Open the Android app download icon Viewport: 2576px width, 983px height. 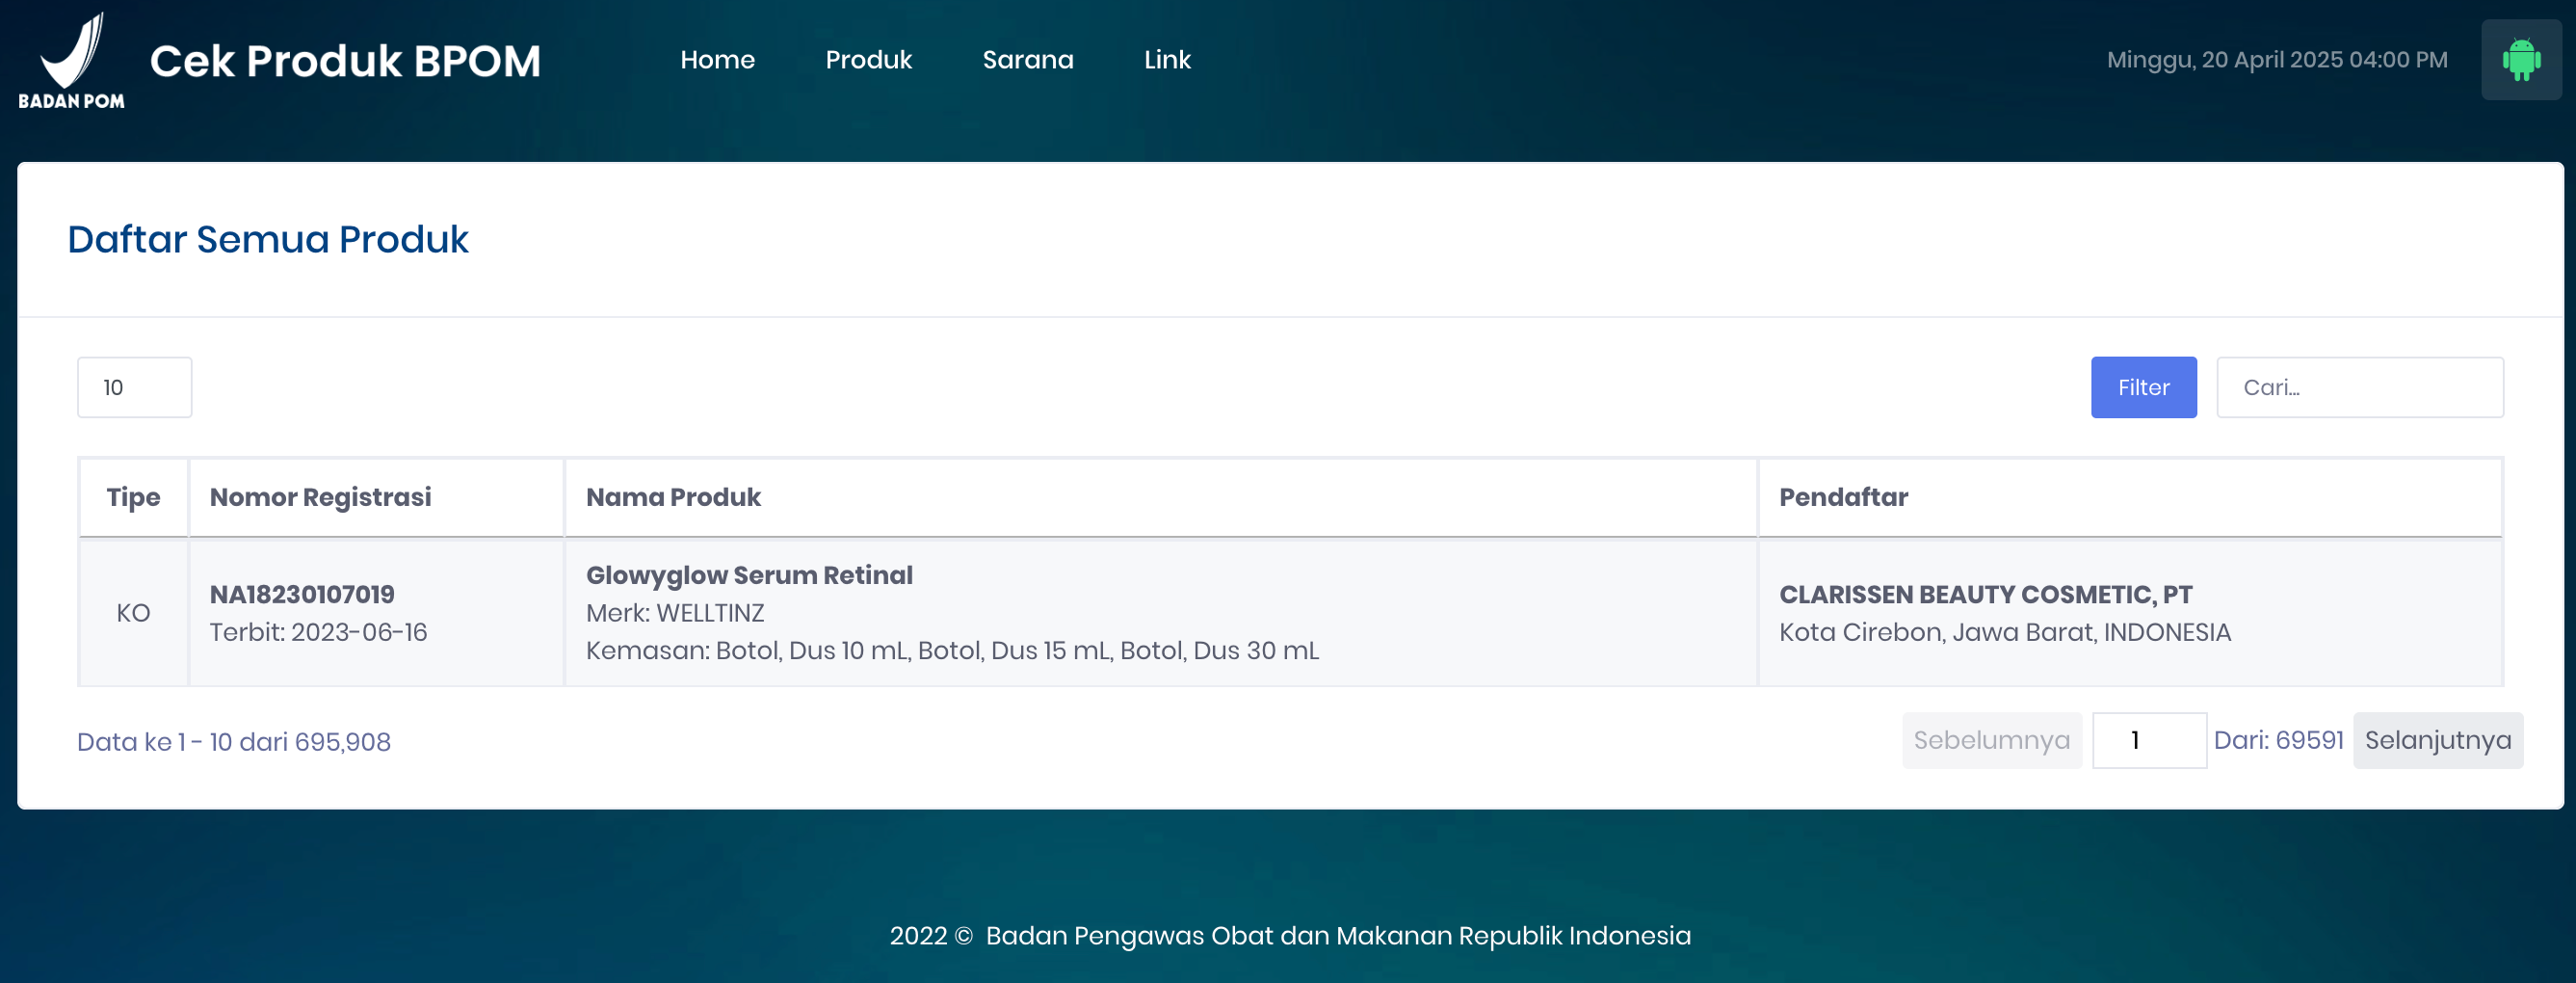coord(2521,60)
